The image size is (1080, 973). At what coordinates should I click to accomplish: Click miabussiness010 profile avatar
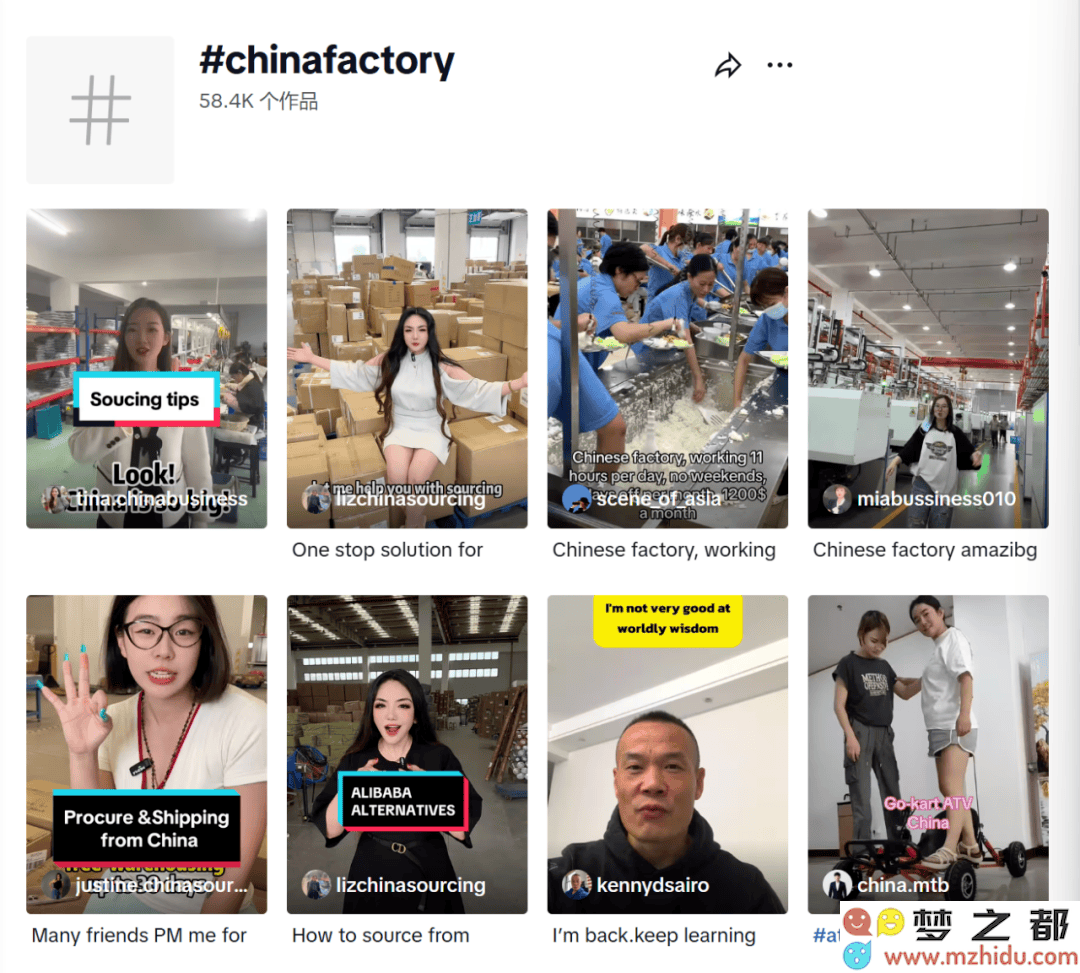point(837,499)
